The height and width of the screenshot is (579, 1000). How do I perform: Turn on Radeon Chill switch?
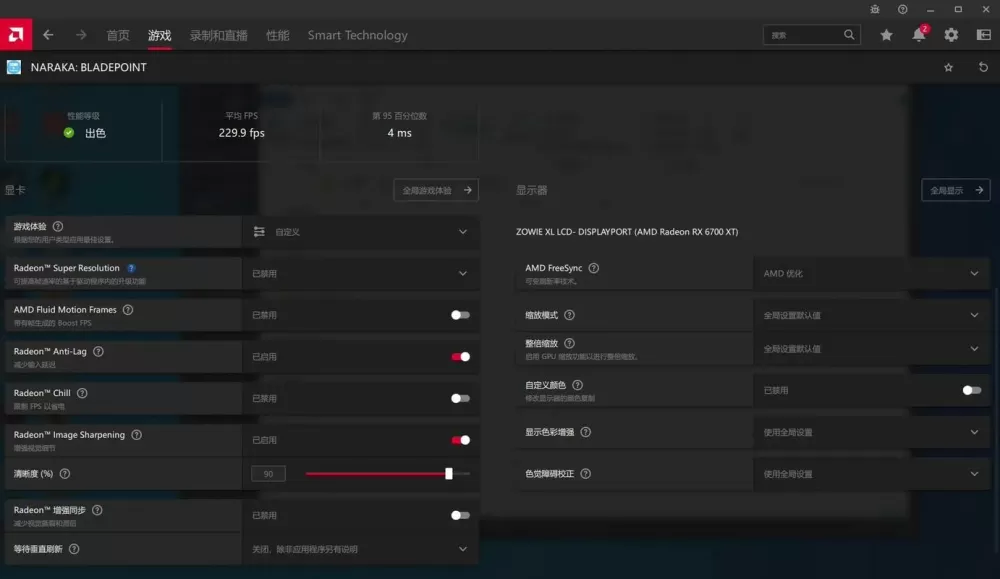click(x=460, y=399)
